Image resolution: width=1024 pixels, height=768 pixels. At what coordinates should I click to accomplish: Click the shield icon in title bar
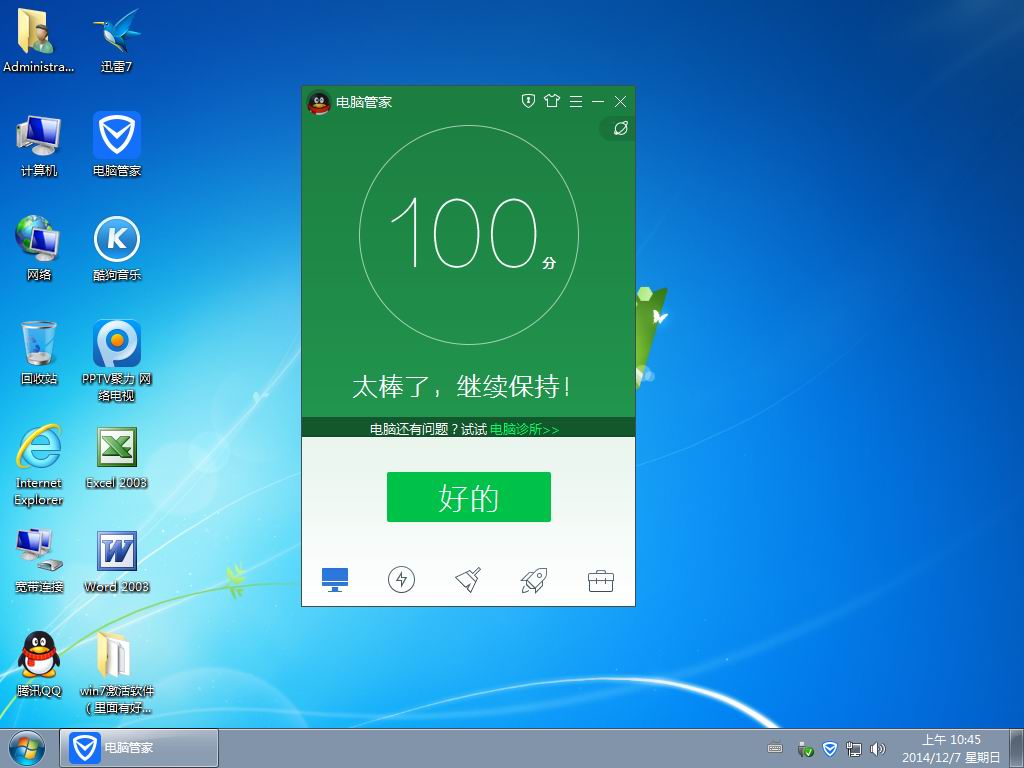point(528,101)
